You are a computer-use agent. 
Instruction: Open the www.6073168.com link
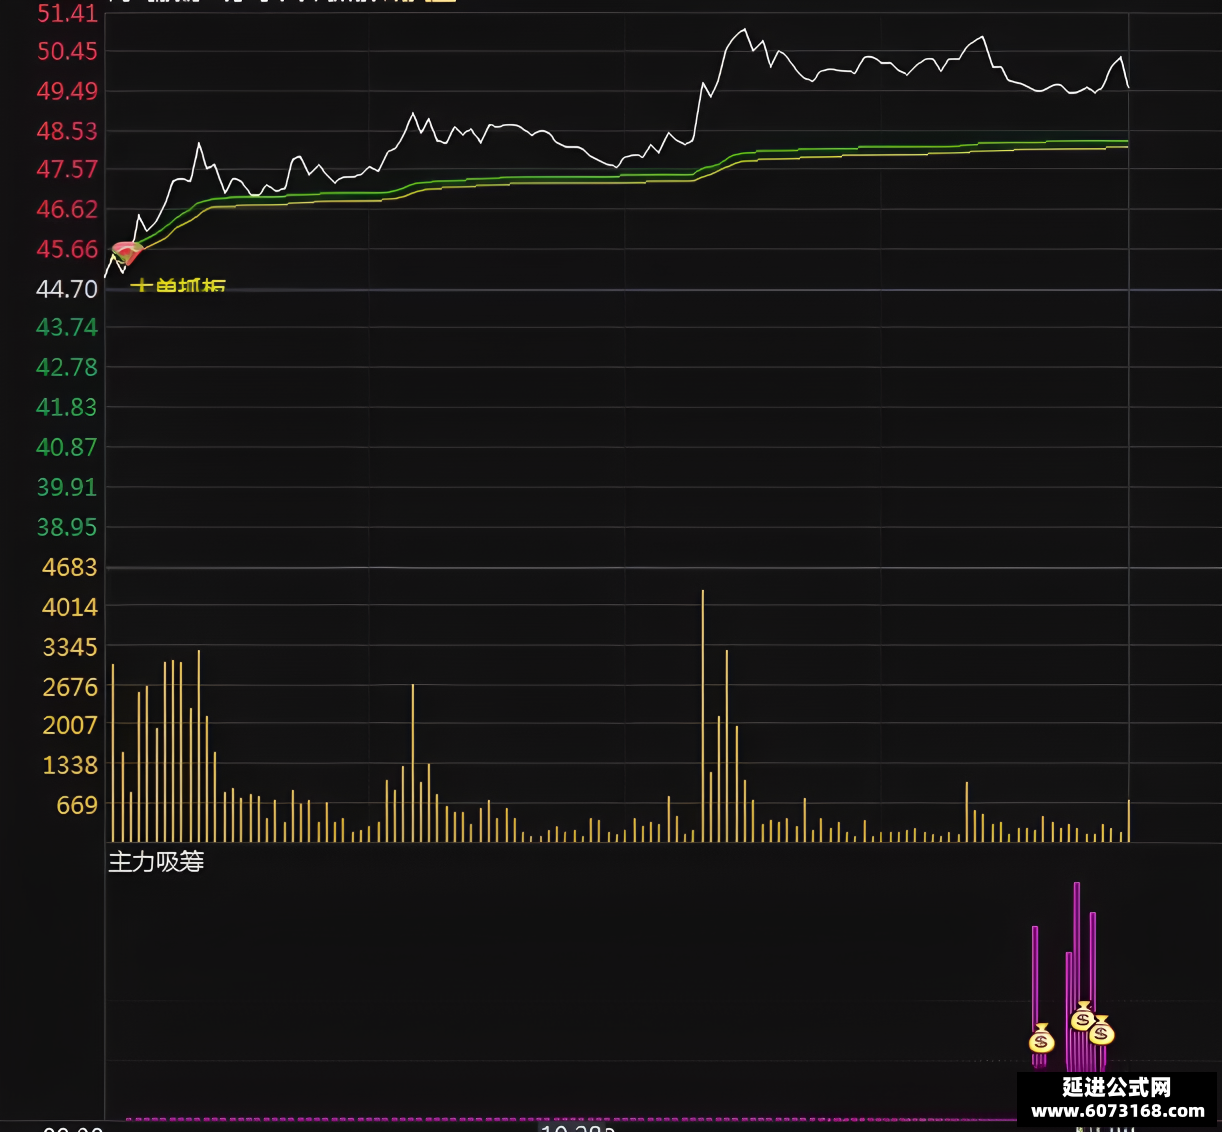(x=1118, y=1111)
